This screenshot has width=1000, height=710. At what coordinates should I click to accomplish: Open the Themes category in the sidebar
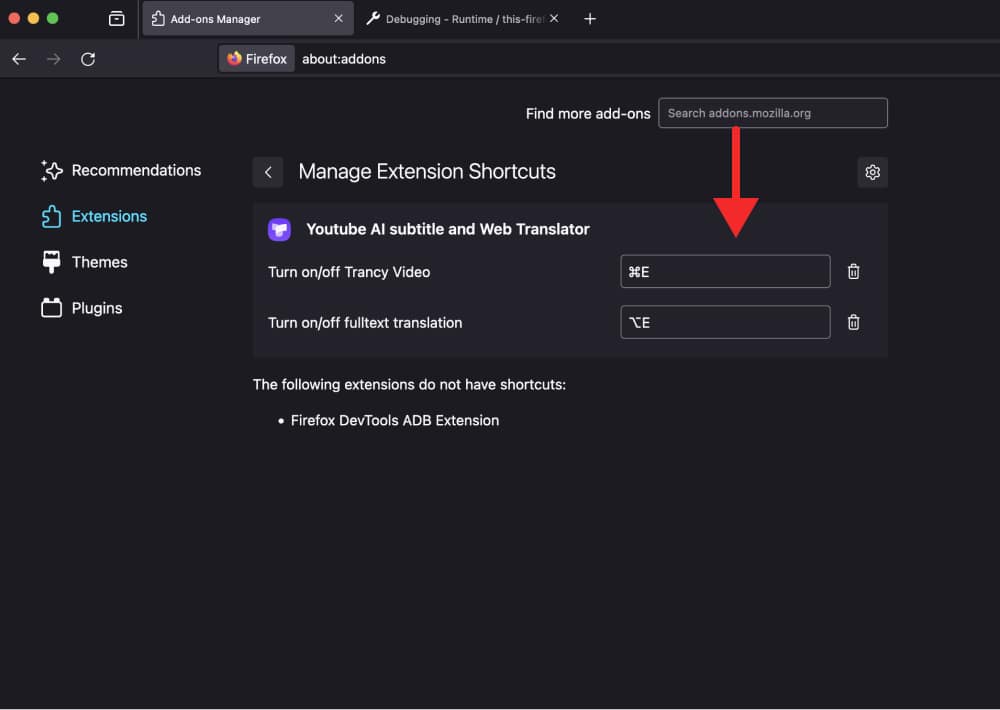pyautogui.click(x=84, y=262)
